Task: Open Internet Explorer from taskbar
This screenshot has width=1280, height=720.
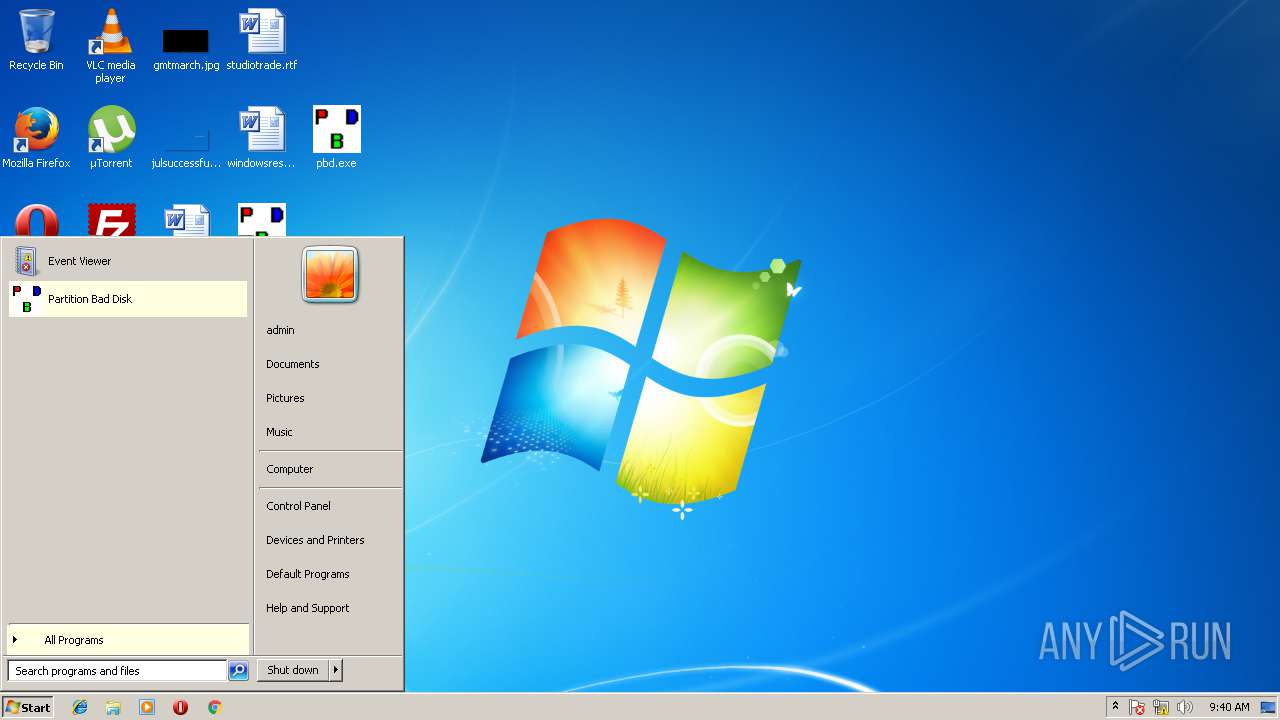Action: [80, 707]
